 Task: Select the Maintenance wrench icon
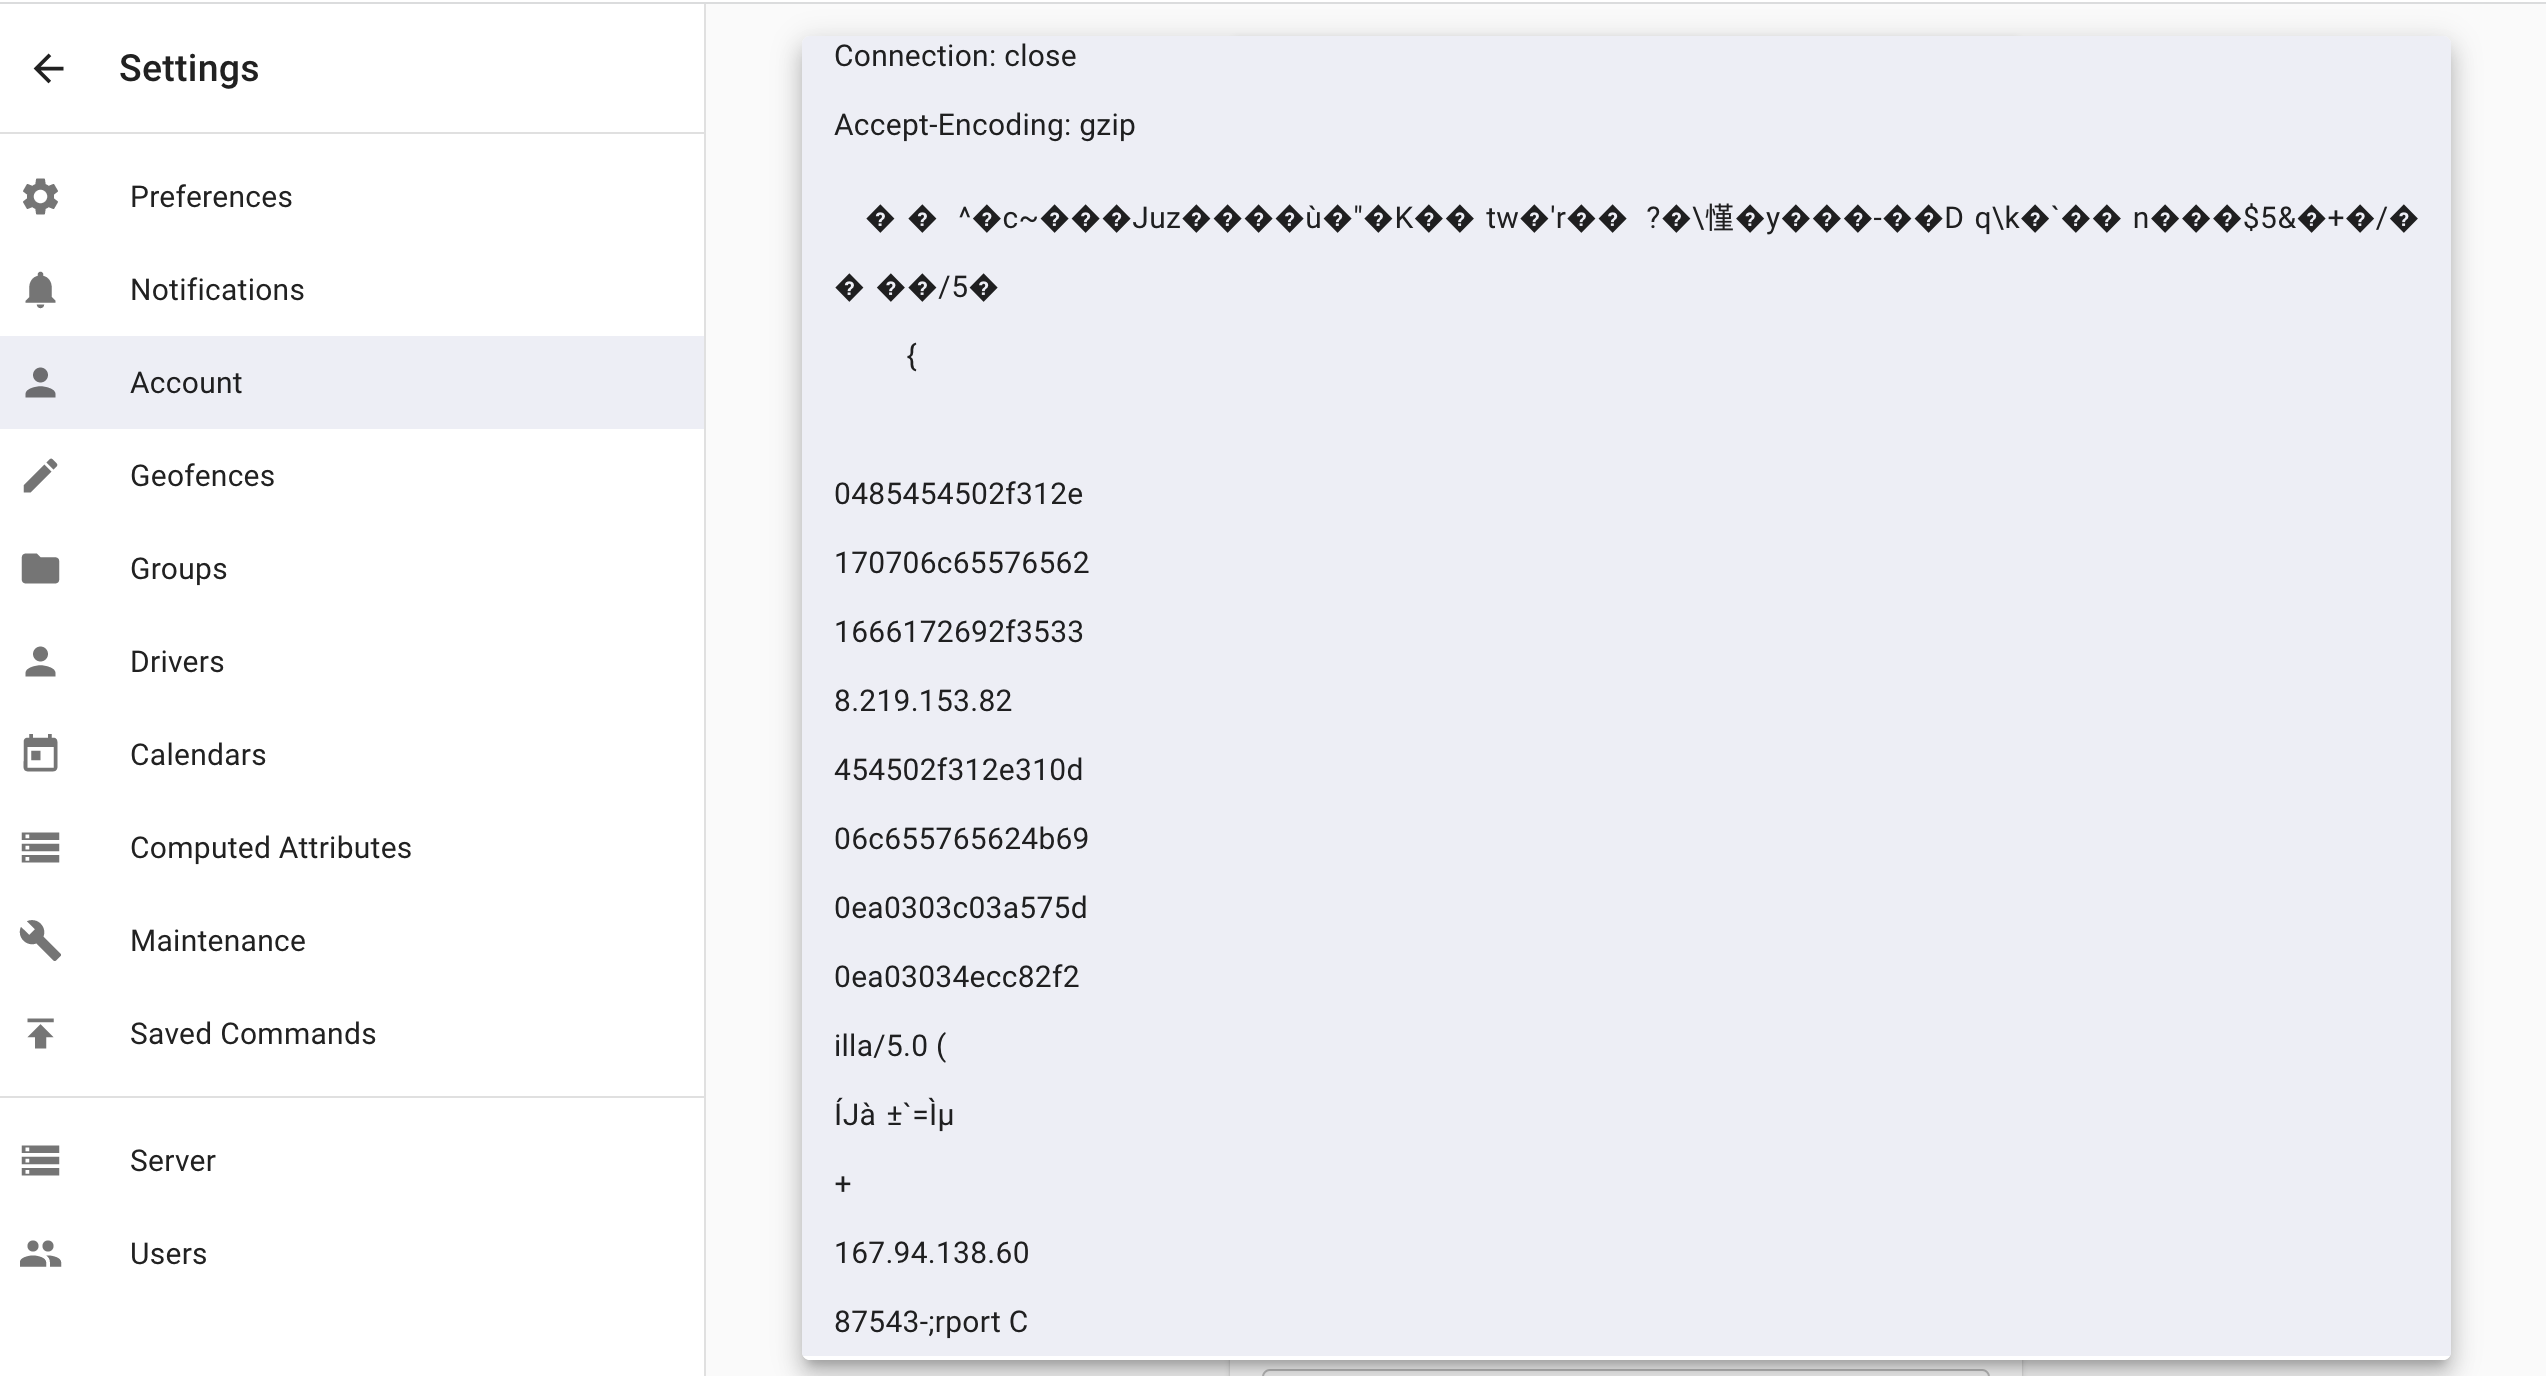click(41, 940)
